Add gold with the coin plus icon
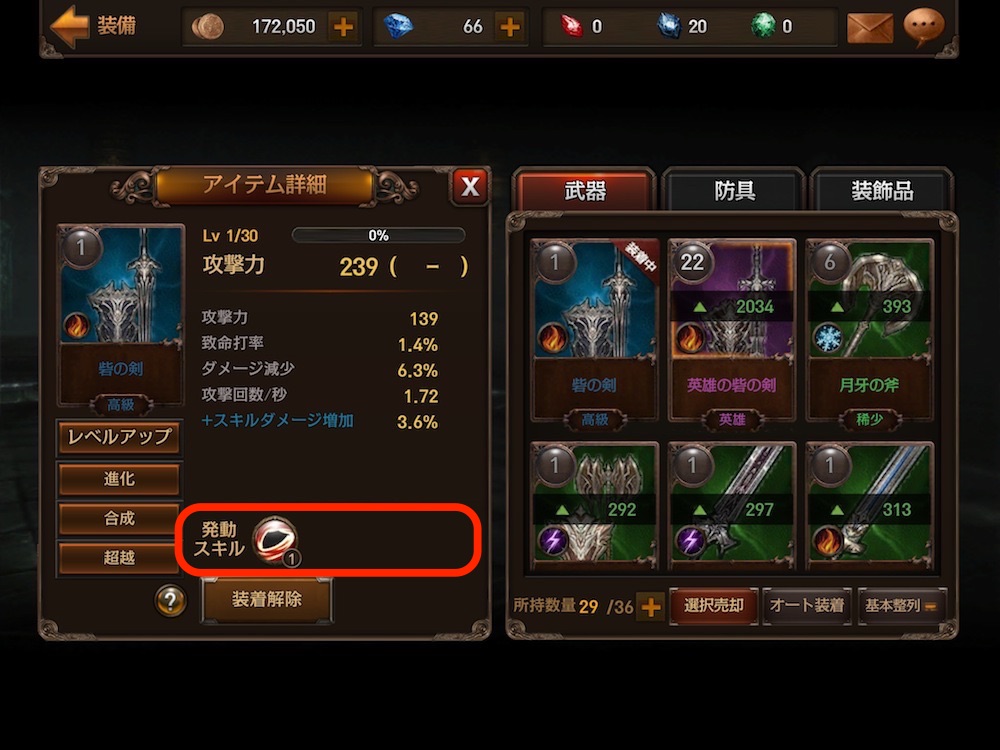 [x=343, y=27]
